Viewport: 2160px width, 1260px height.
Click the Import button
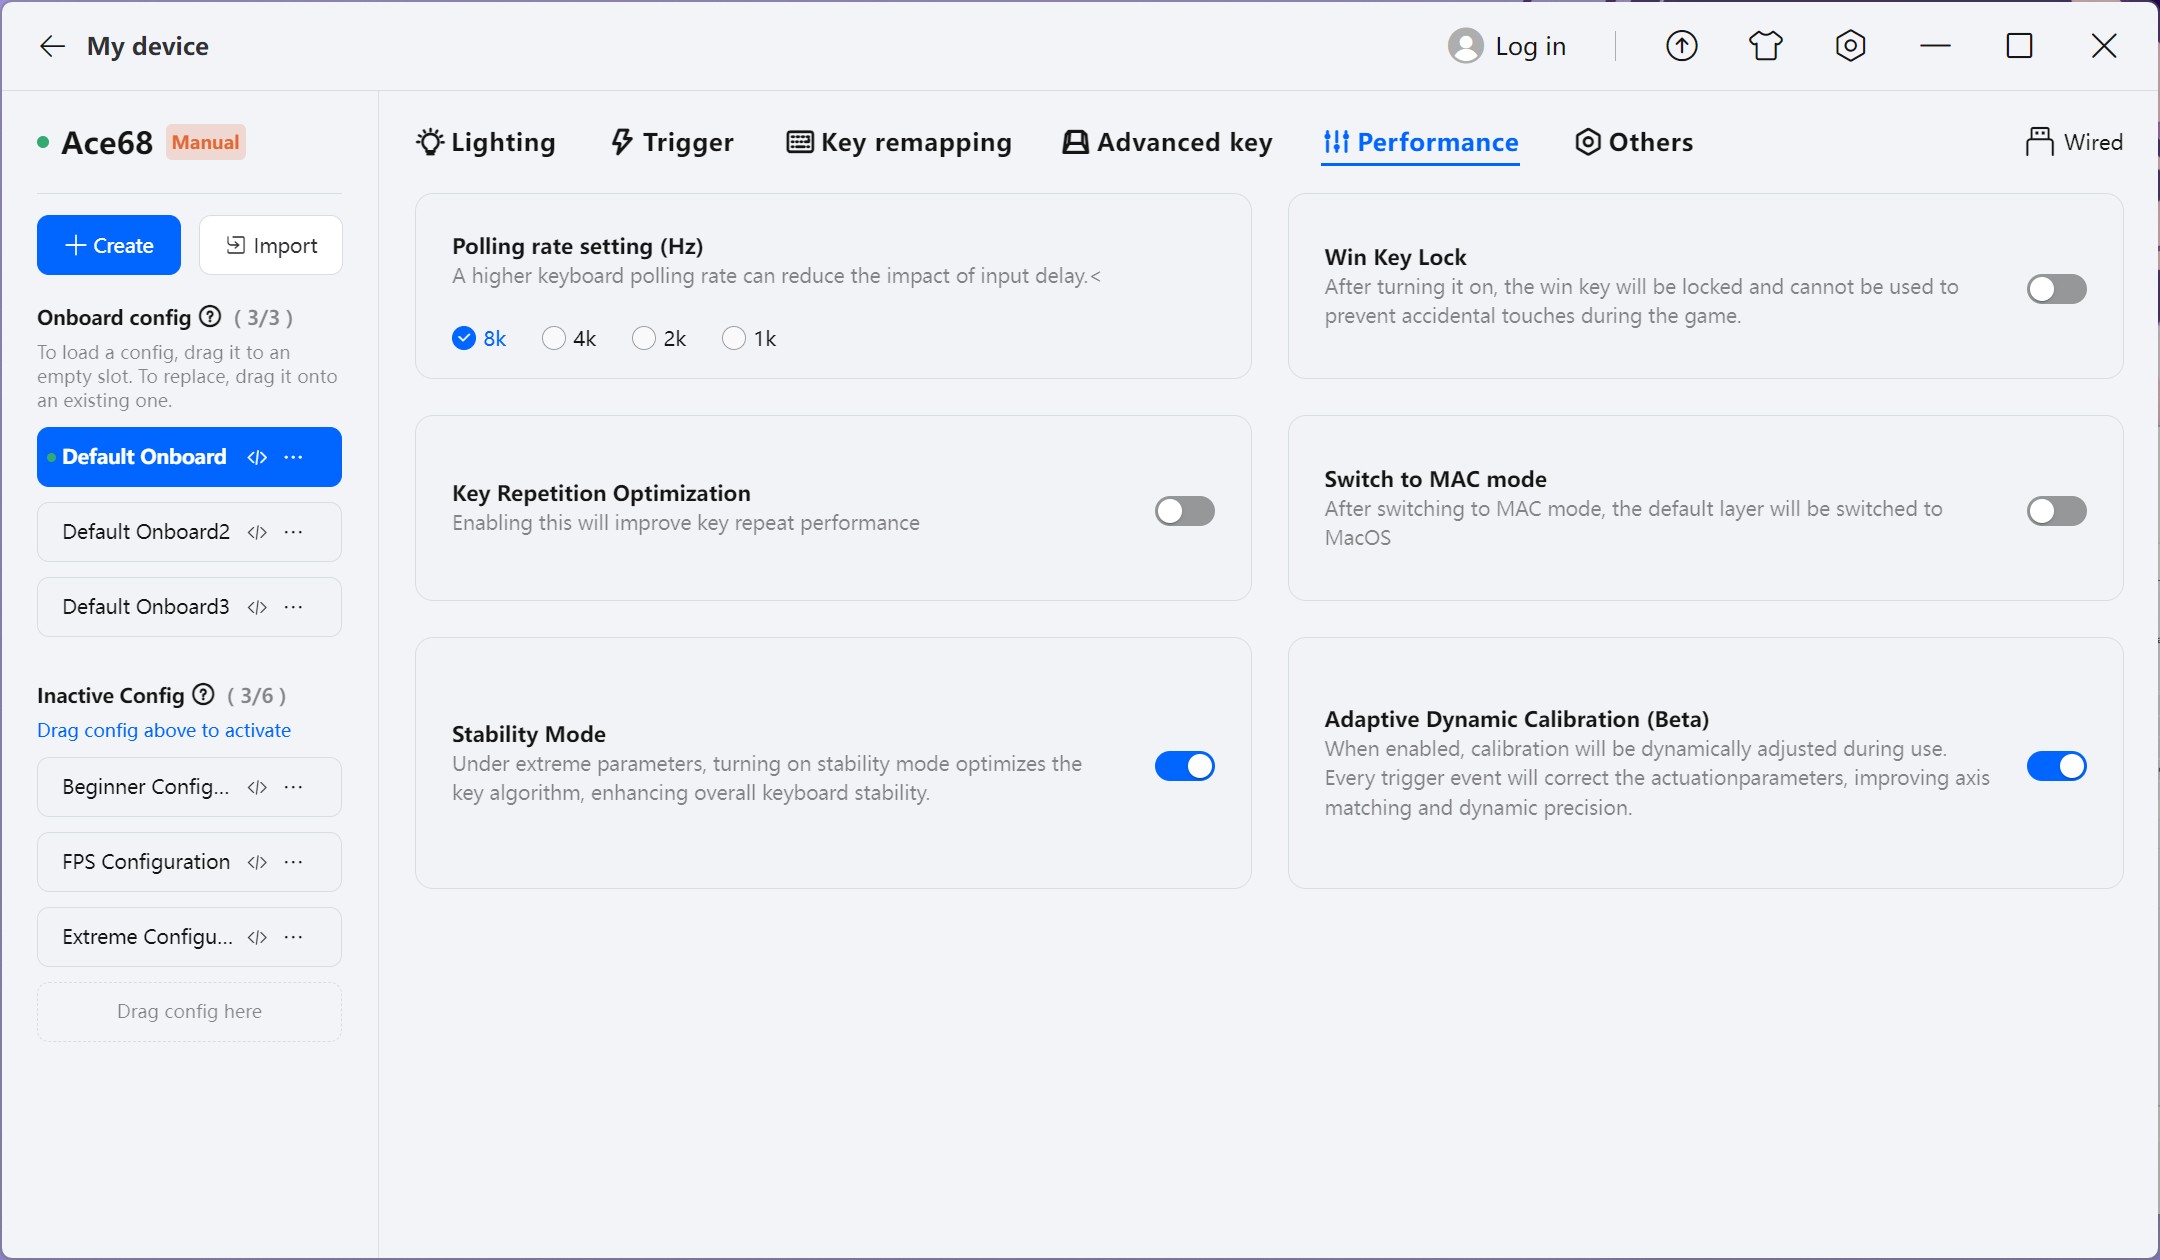click(271, 245)
